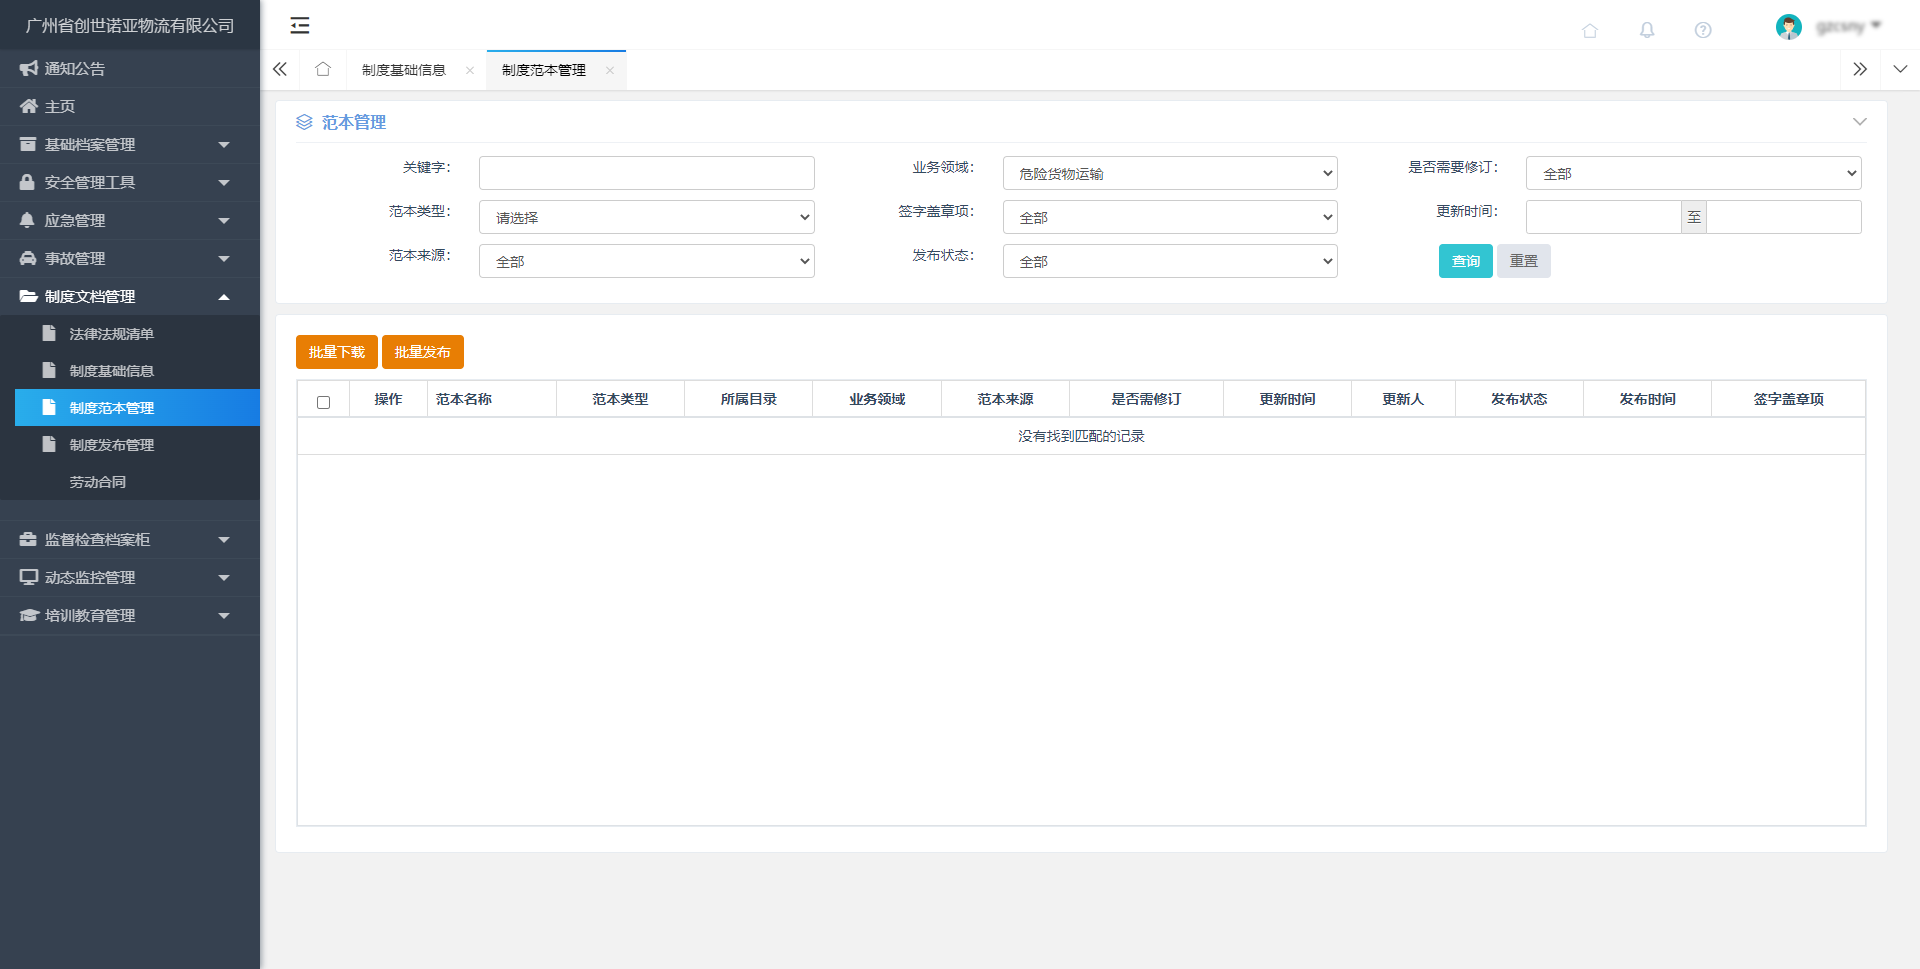Click the 查询 button

(1465, 261)
